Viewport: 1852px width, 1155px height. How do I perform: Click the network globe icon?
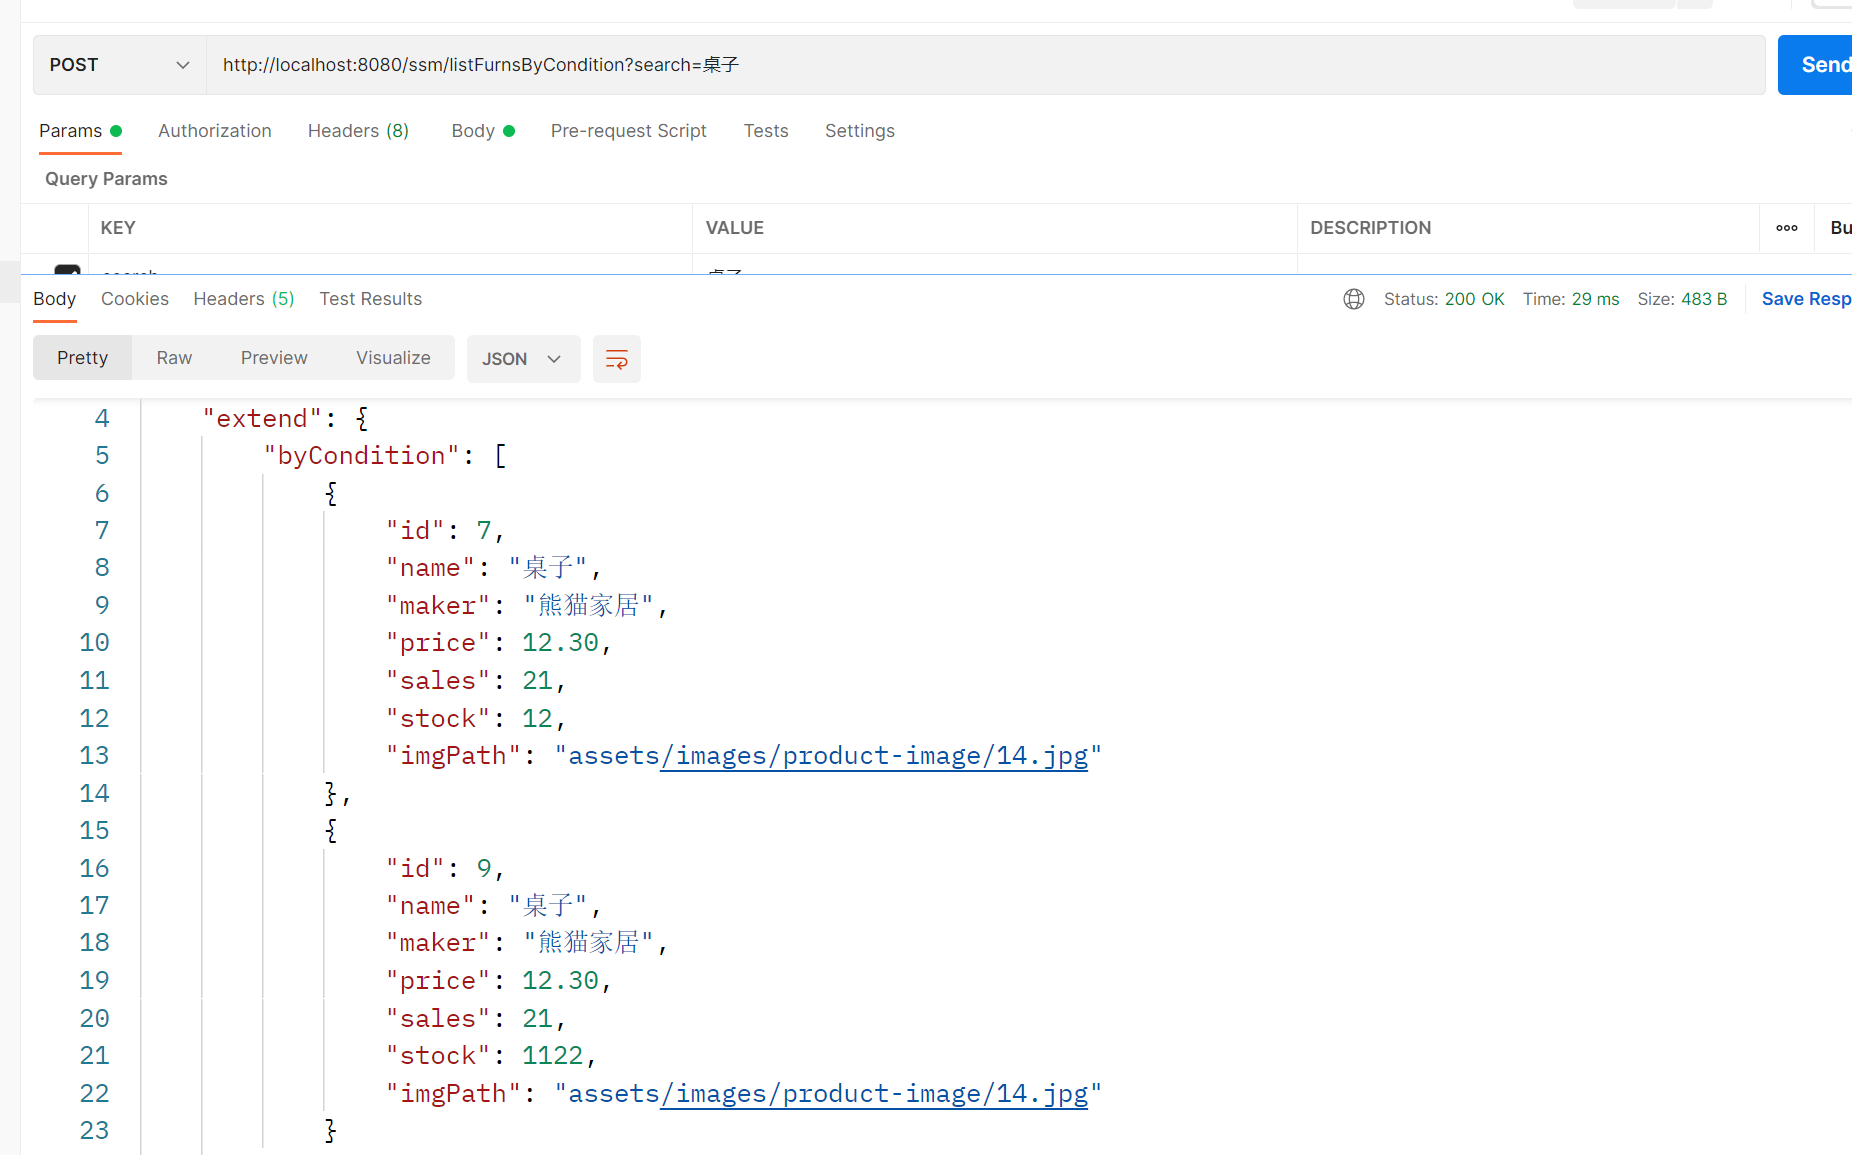(1354, 299)
